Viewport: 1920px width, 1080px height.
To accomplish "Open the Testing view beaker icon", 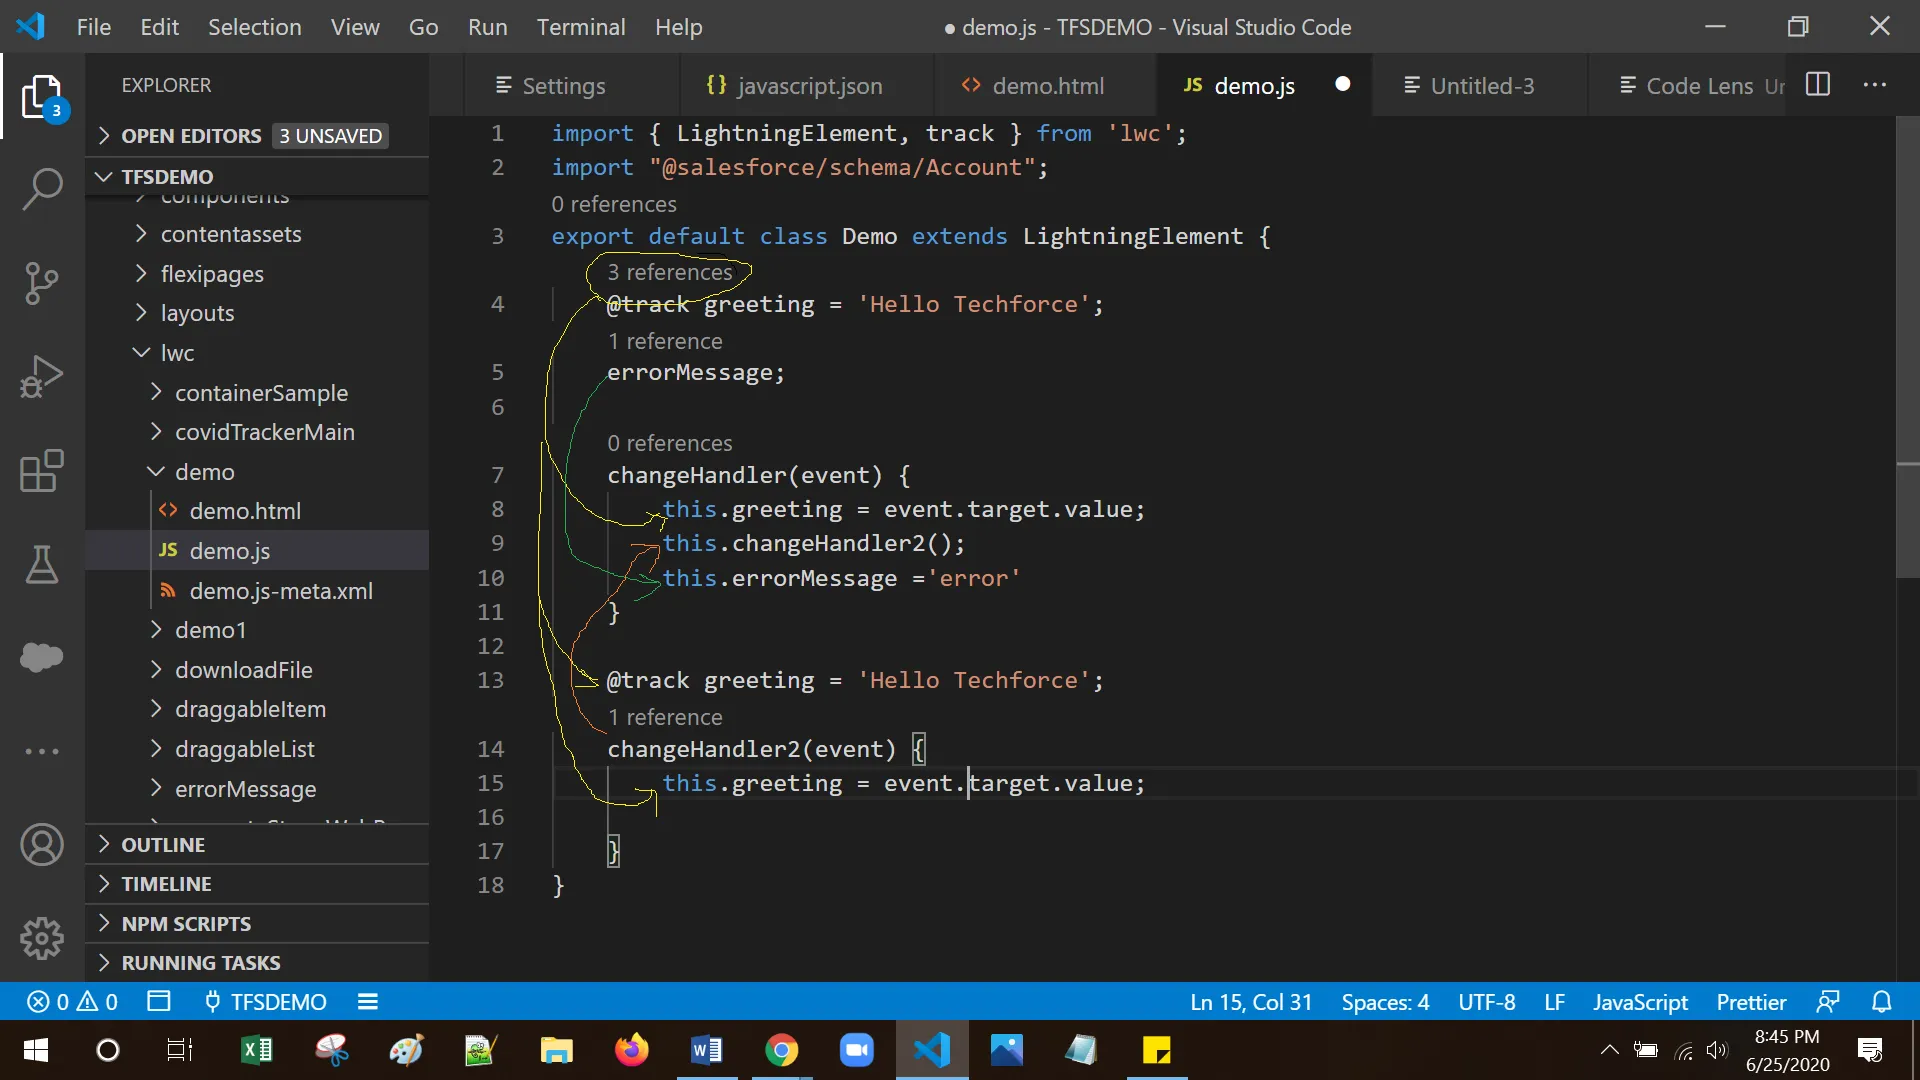I will 41,565.
